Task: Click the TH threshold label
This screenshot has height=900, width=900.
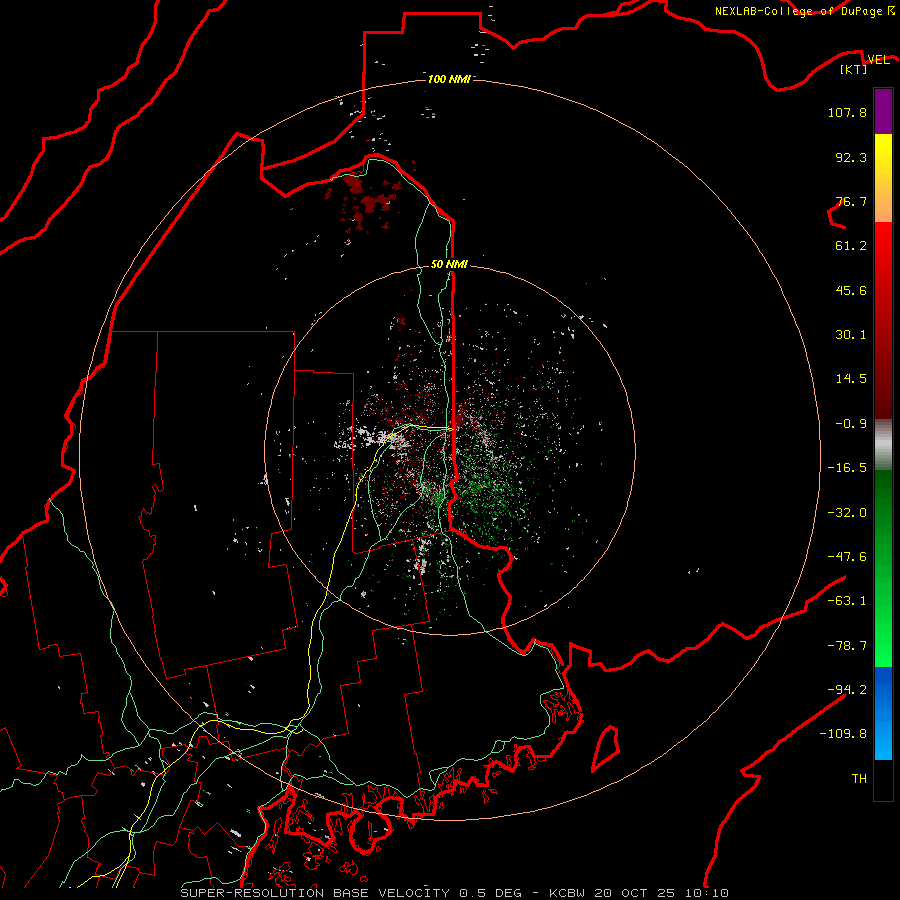Action: 859,778
